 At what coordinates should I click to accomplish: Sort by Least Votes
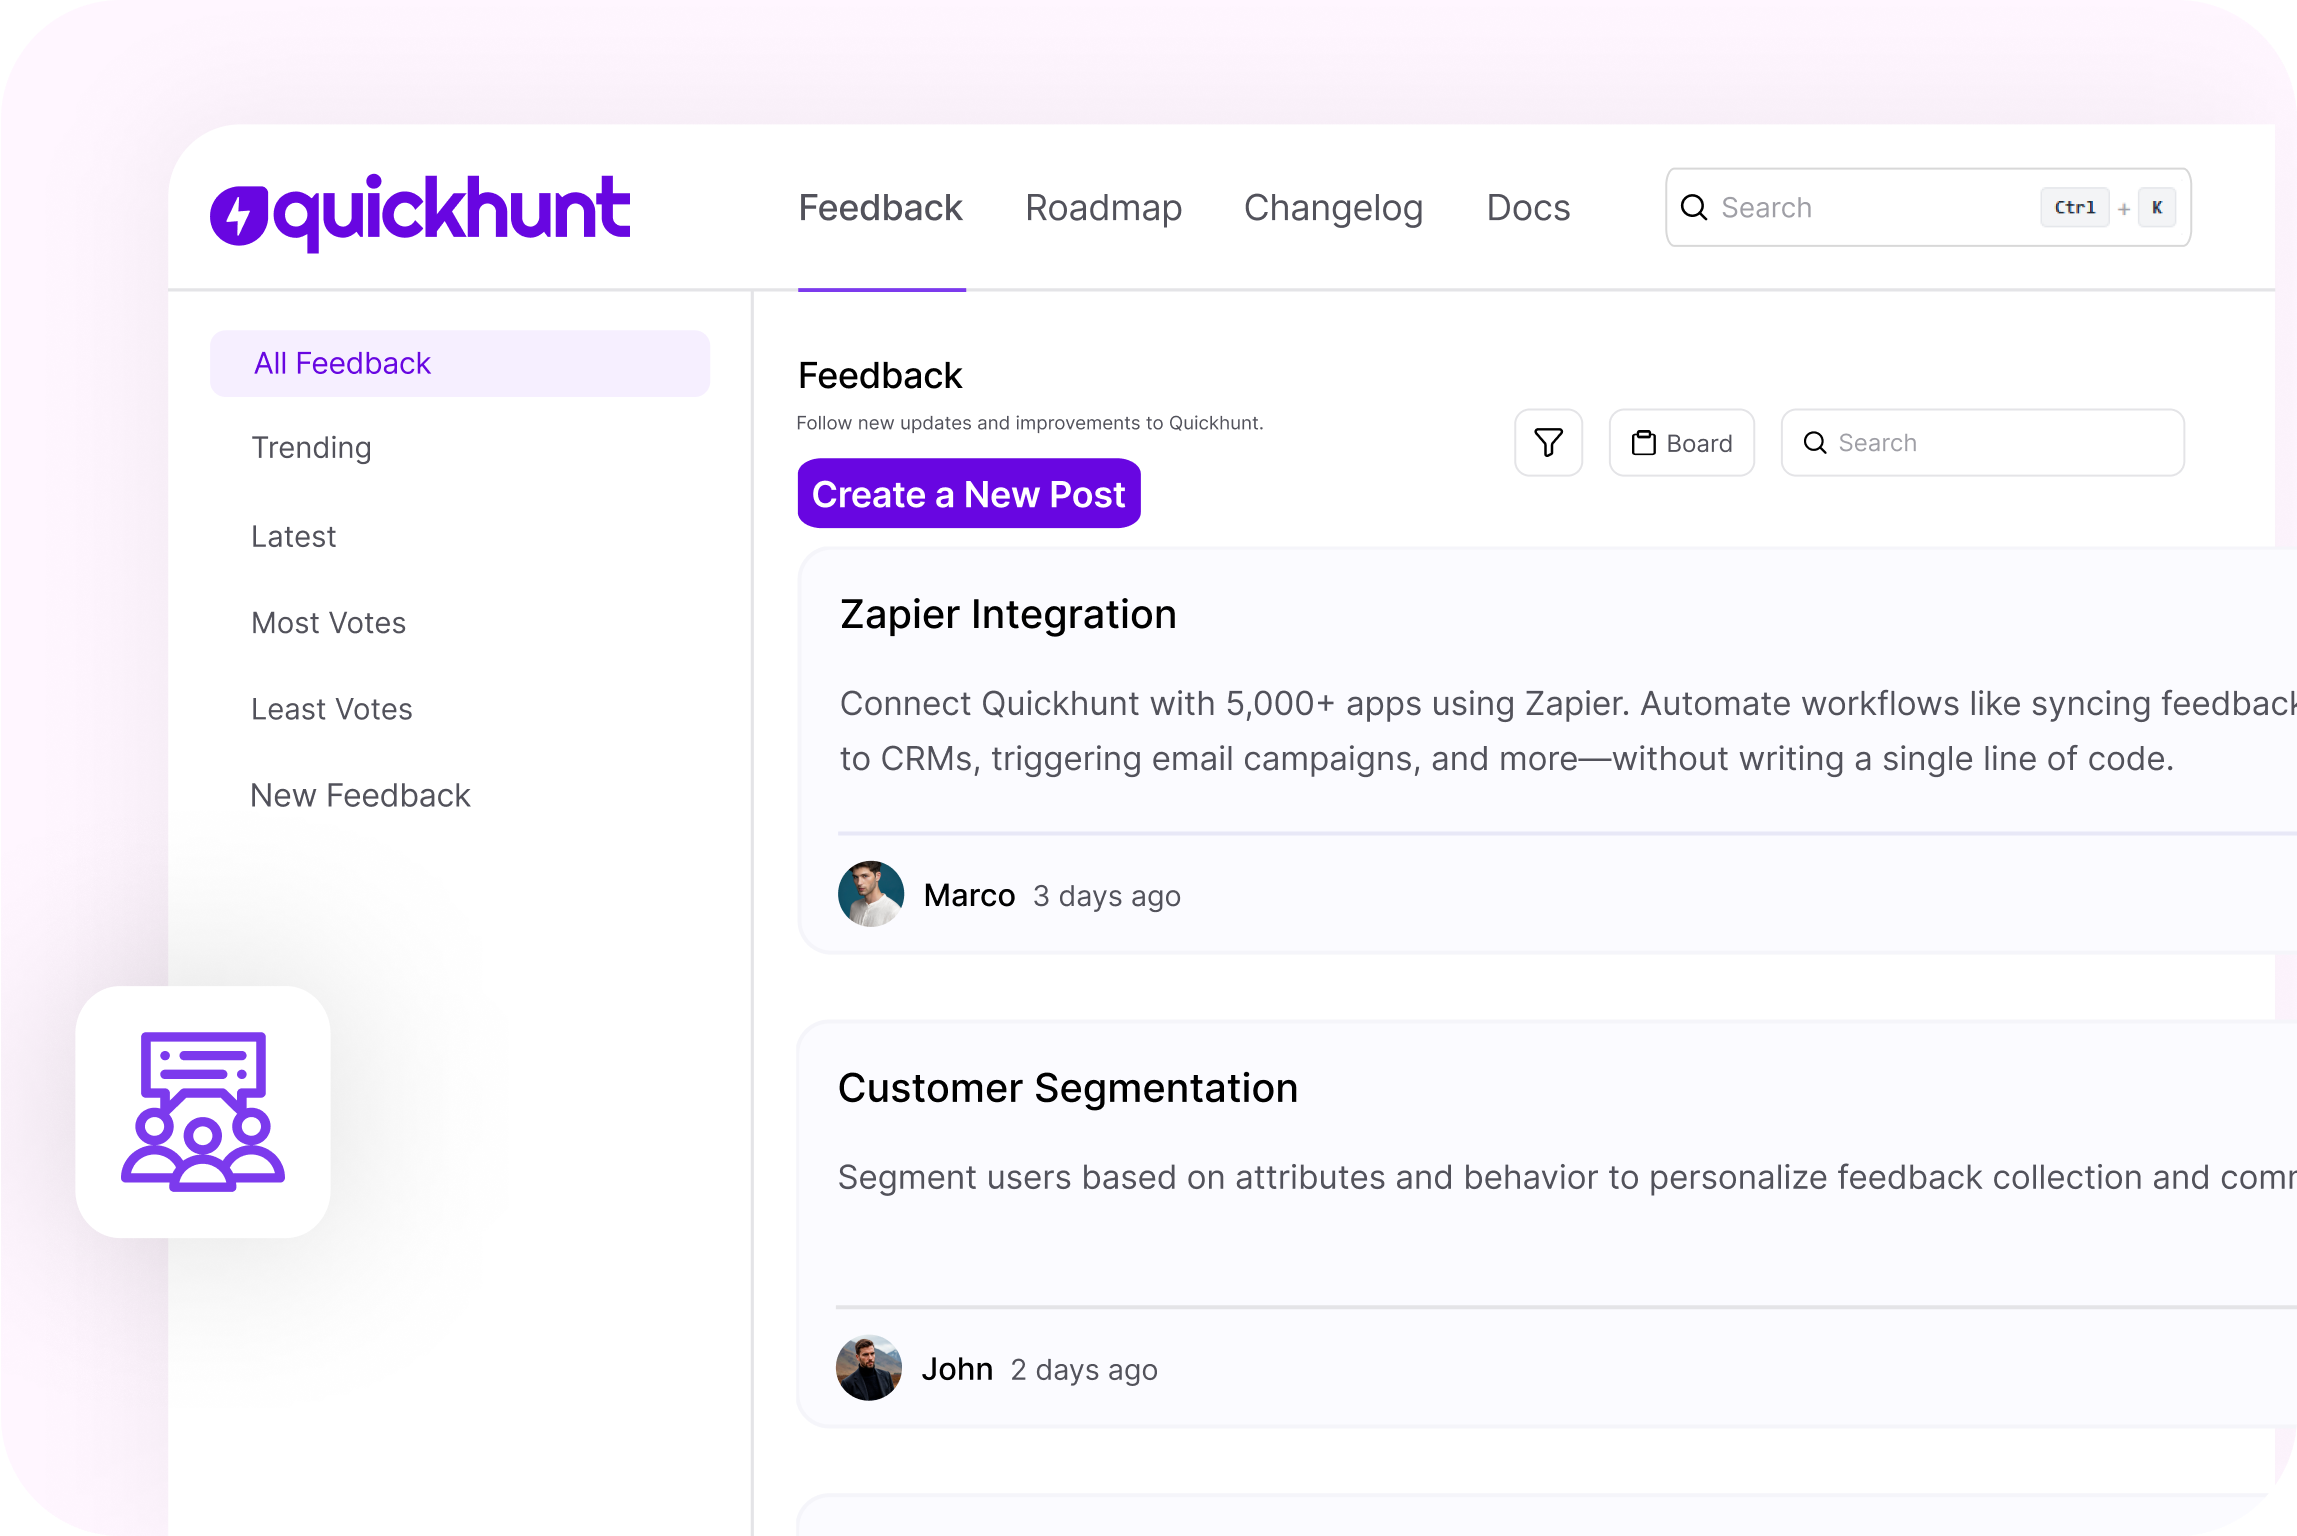coord(331,708)
